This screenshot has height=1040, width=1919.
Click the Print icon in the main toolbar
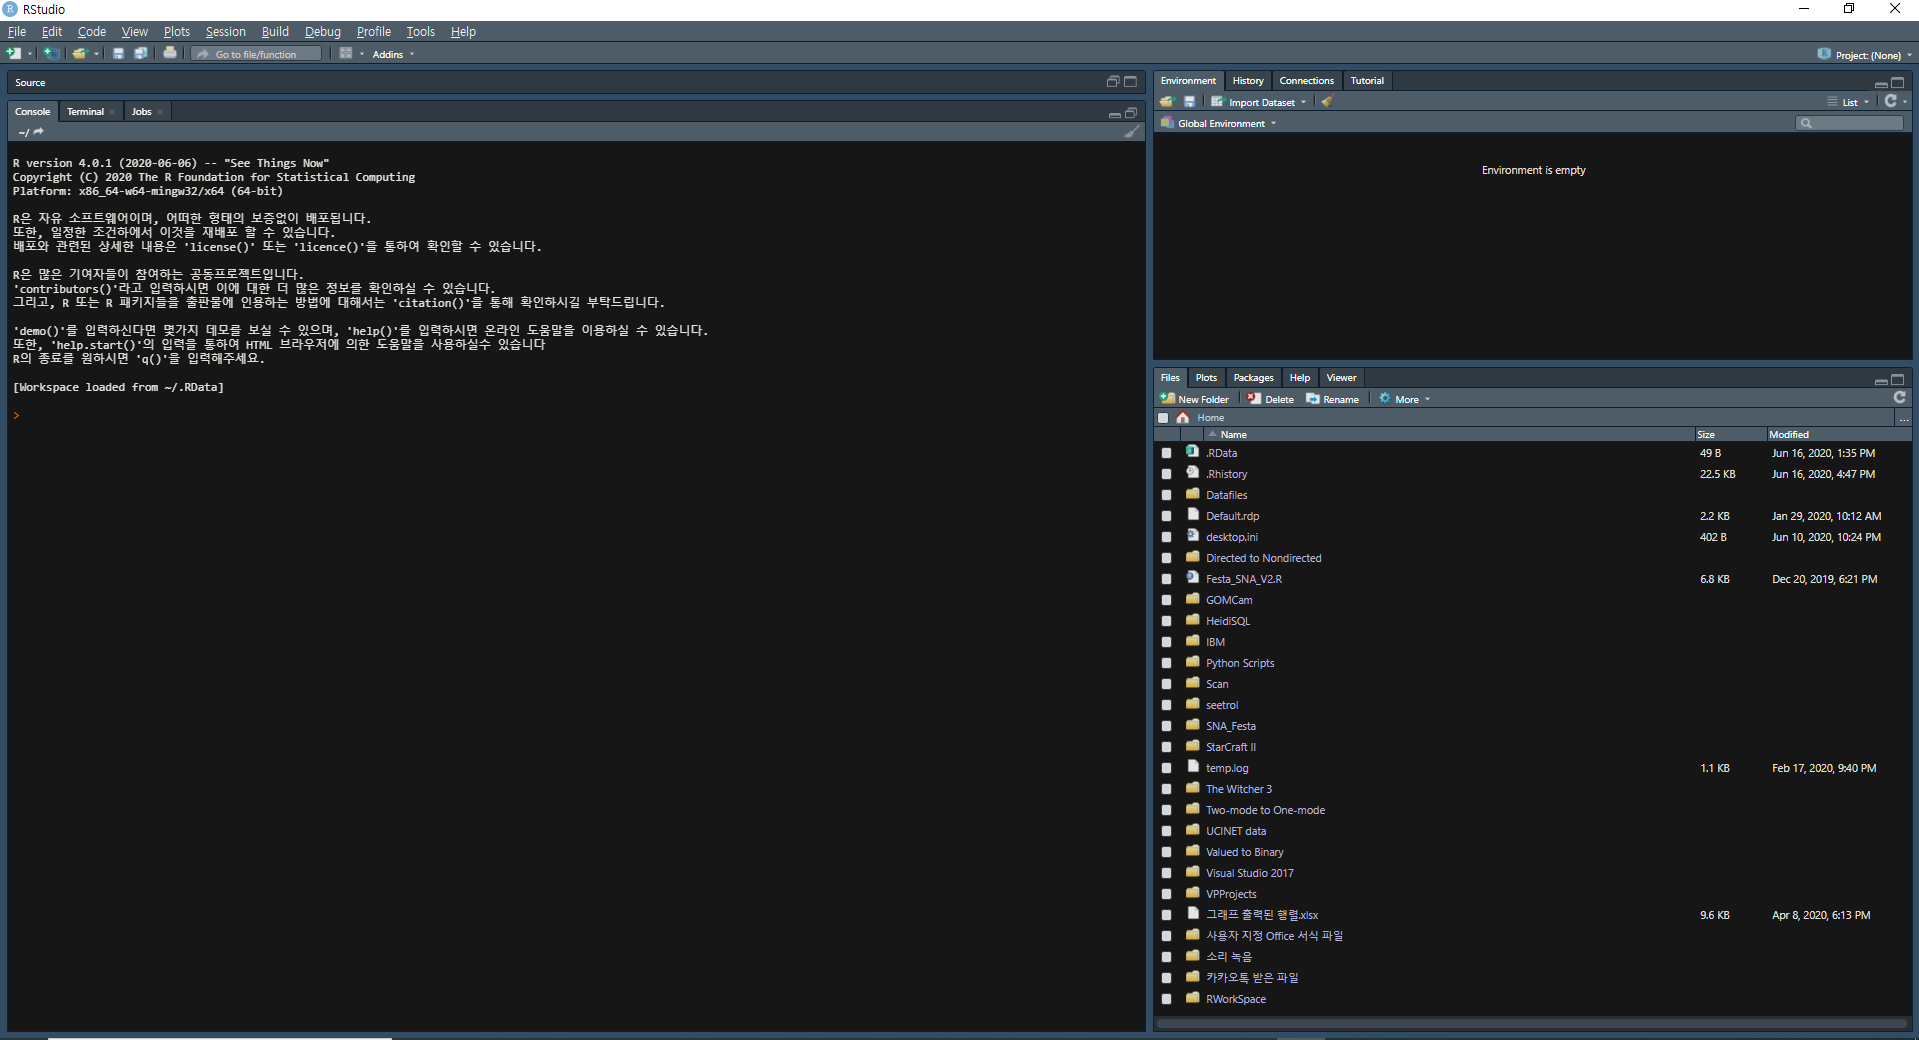coord(170,54)
